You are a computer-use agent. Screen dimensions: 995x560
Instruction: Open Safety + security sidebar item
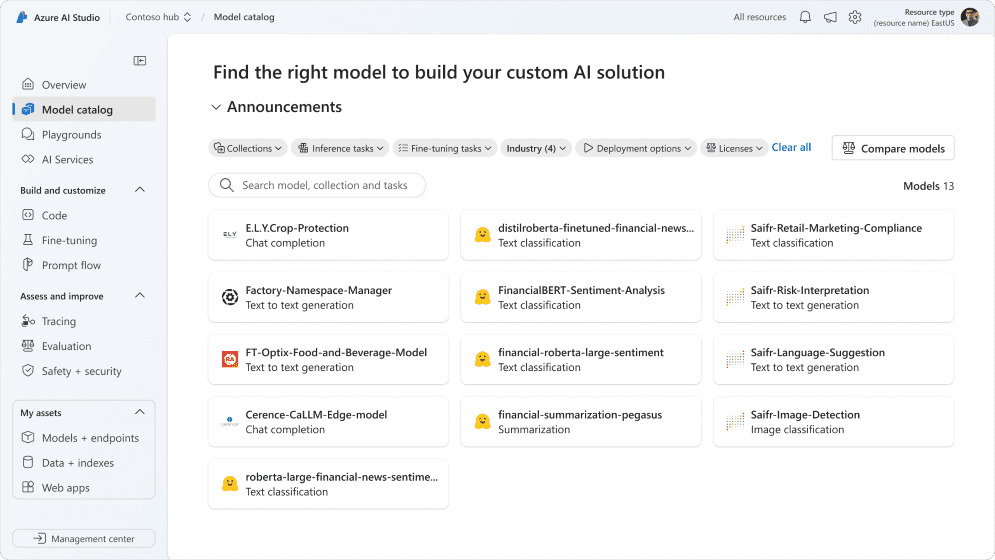click(x=84, y=371)
